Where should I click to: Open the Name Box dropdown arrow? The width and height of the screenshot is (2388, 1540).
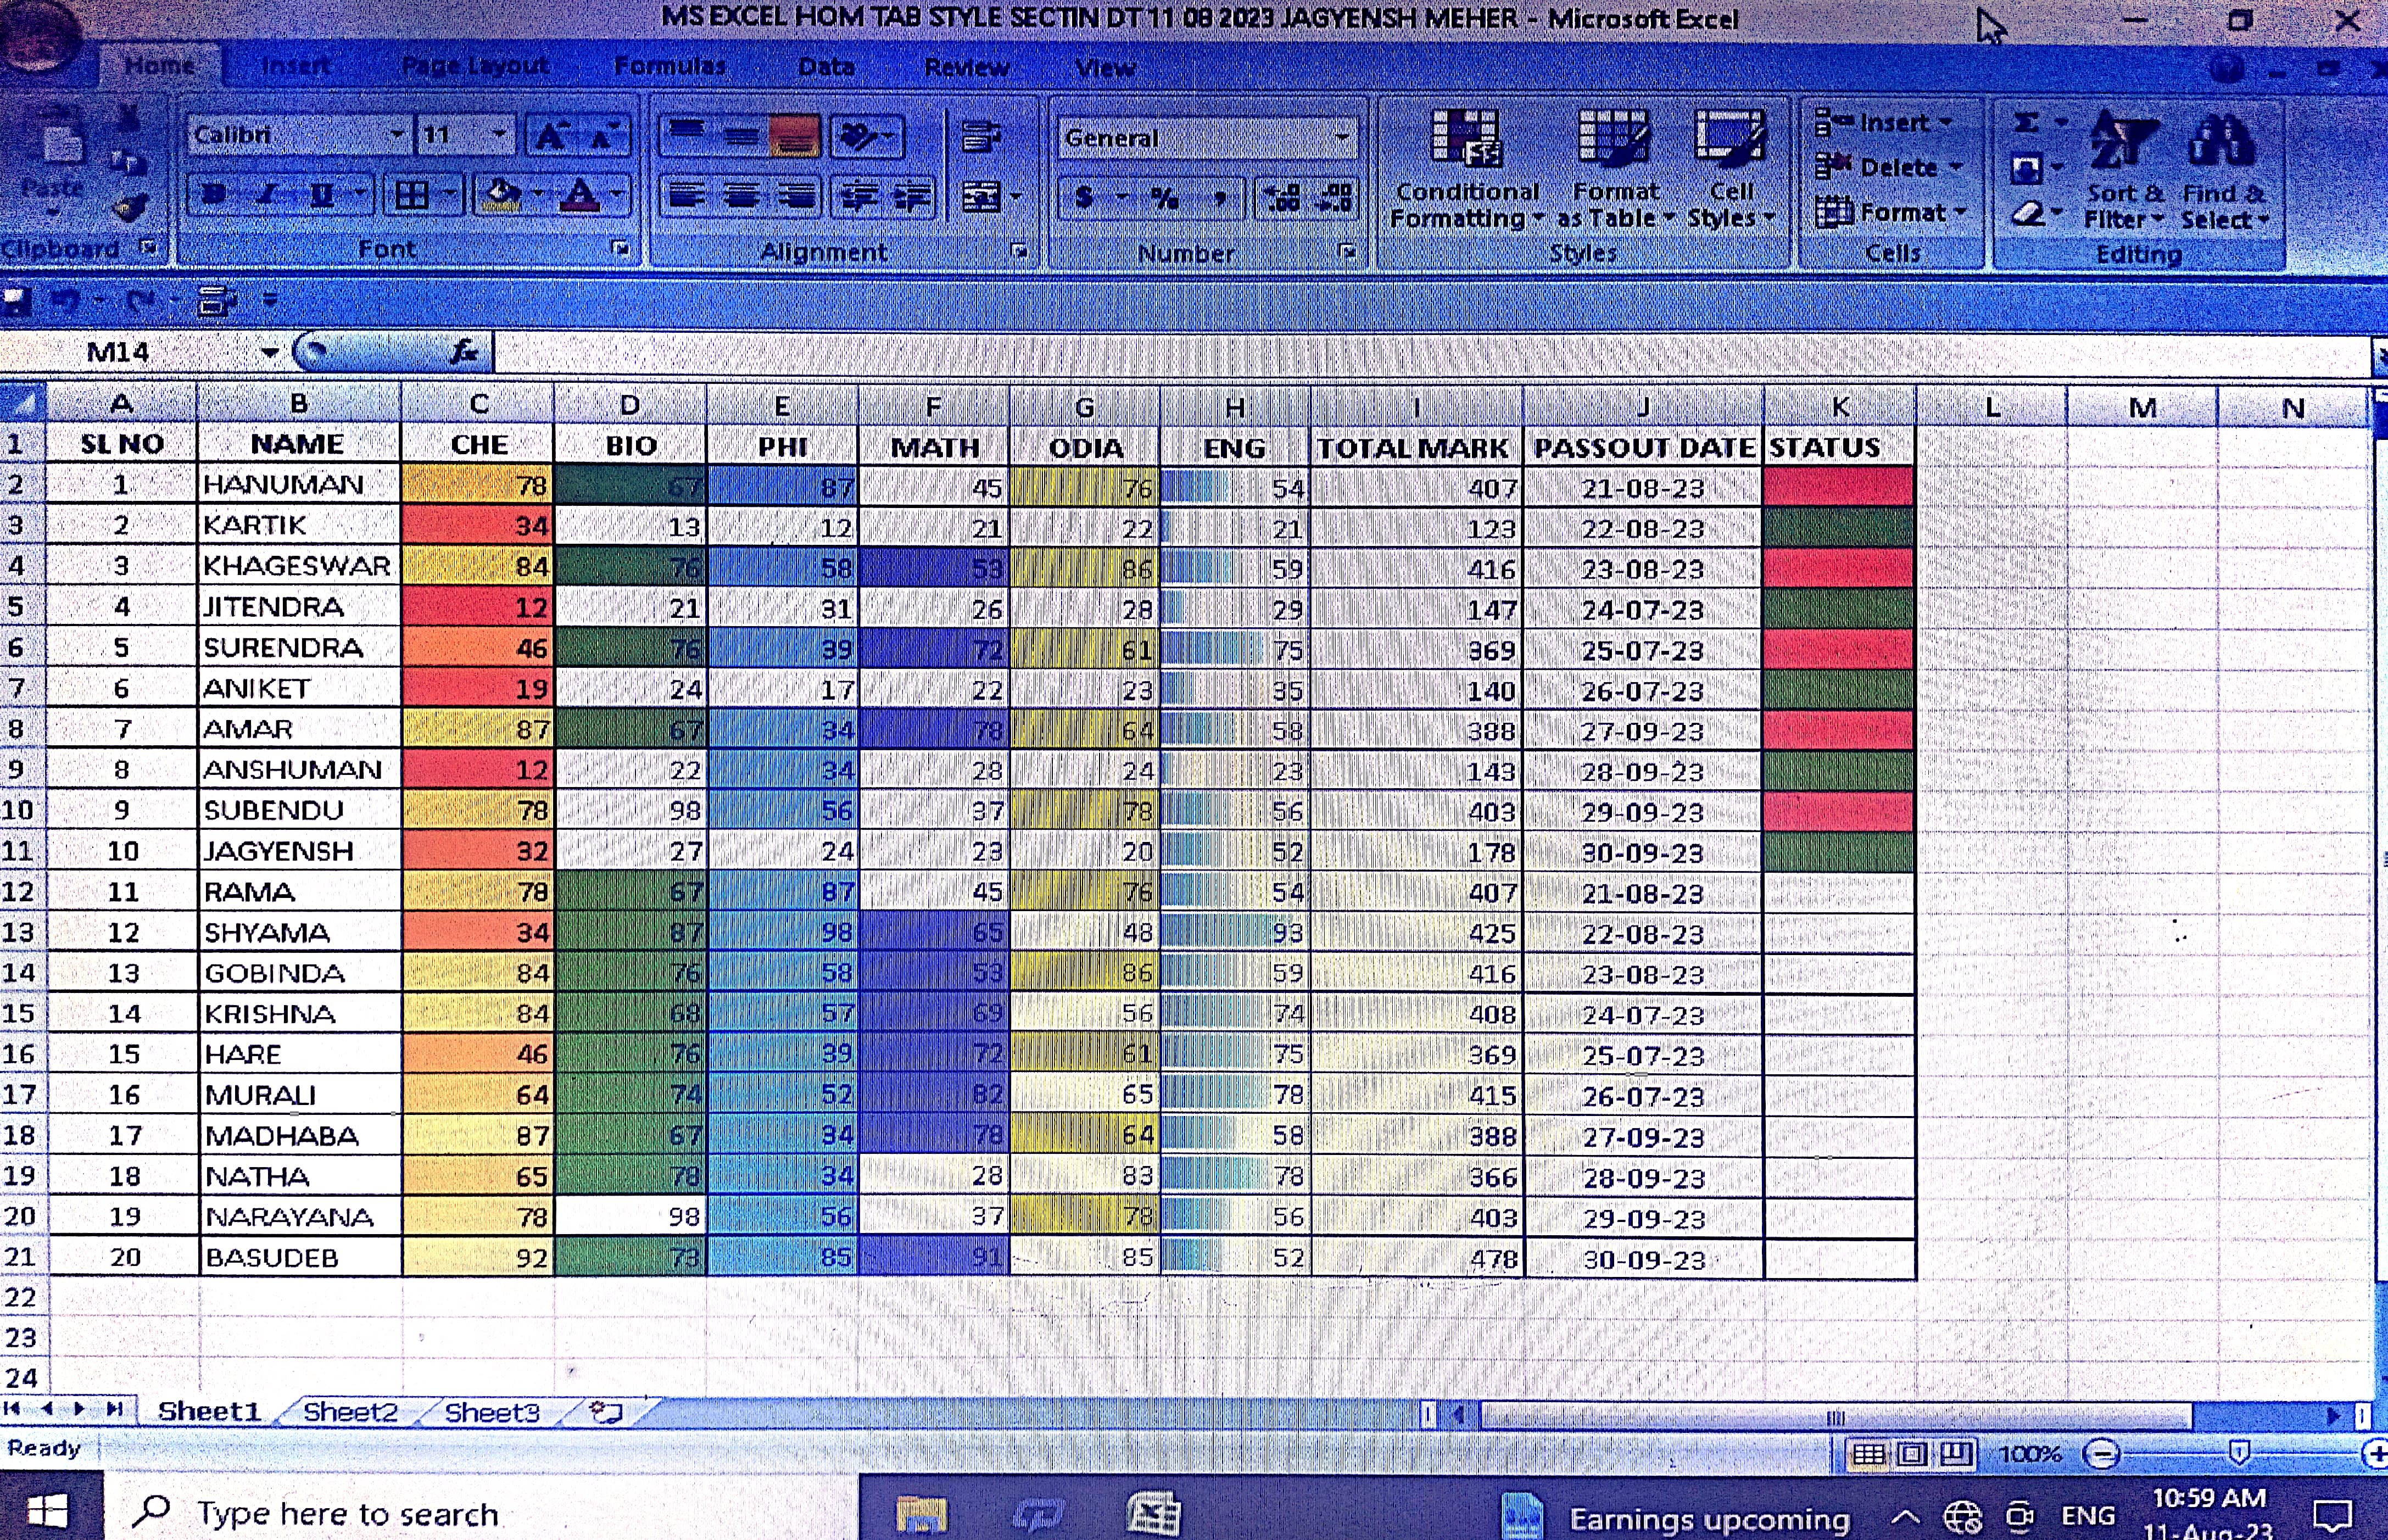tap(269, 352)
